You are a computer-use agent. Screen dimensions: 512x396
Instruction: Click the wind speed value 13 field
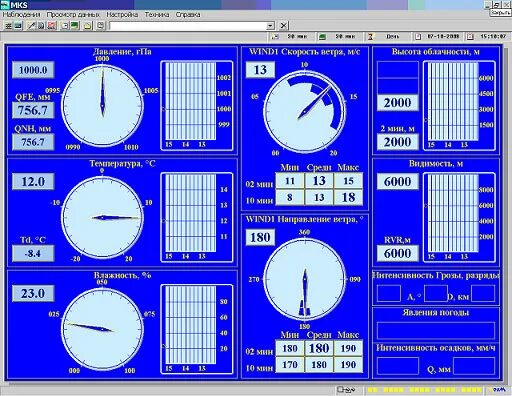coord(260,70)
